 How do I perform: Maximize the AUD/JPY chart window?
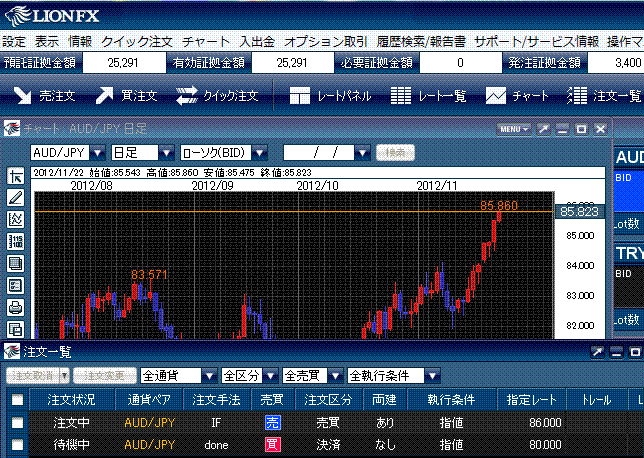coord(581,129)
